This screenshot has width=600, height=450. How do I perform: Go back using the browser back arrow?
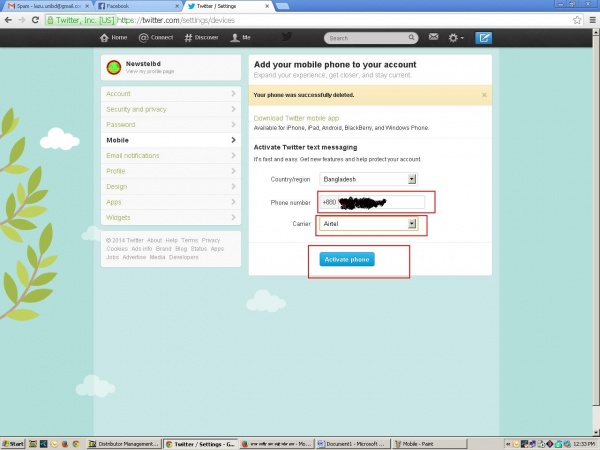tap(8, 20)
